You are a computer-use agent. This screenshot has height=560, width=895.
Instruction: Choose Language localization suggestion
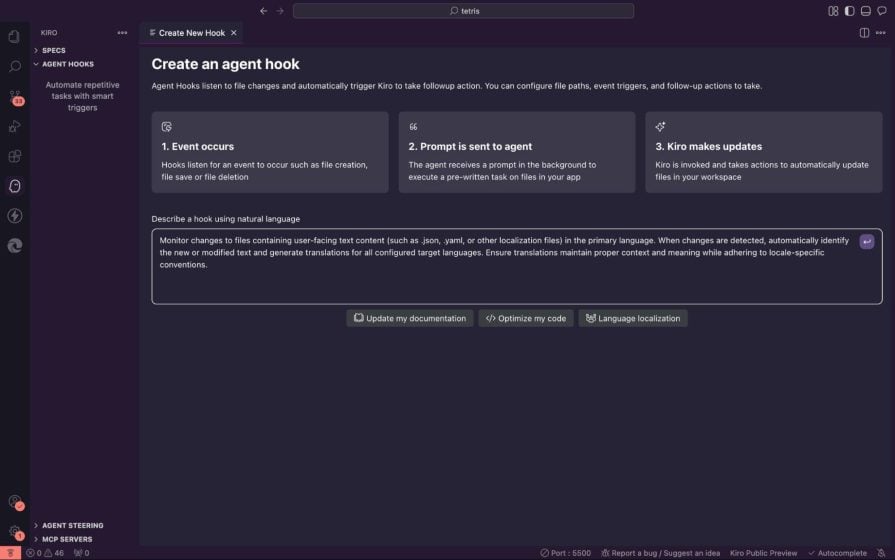[x=633, y=318]
